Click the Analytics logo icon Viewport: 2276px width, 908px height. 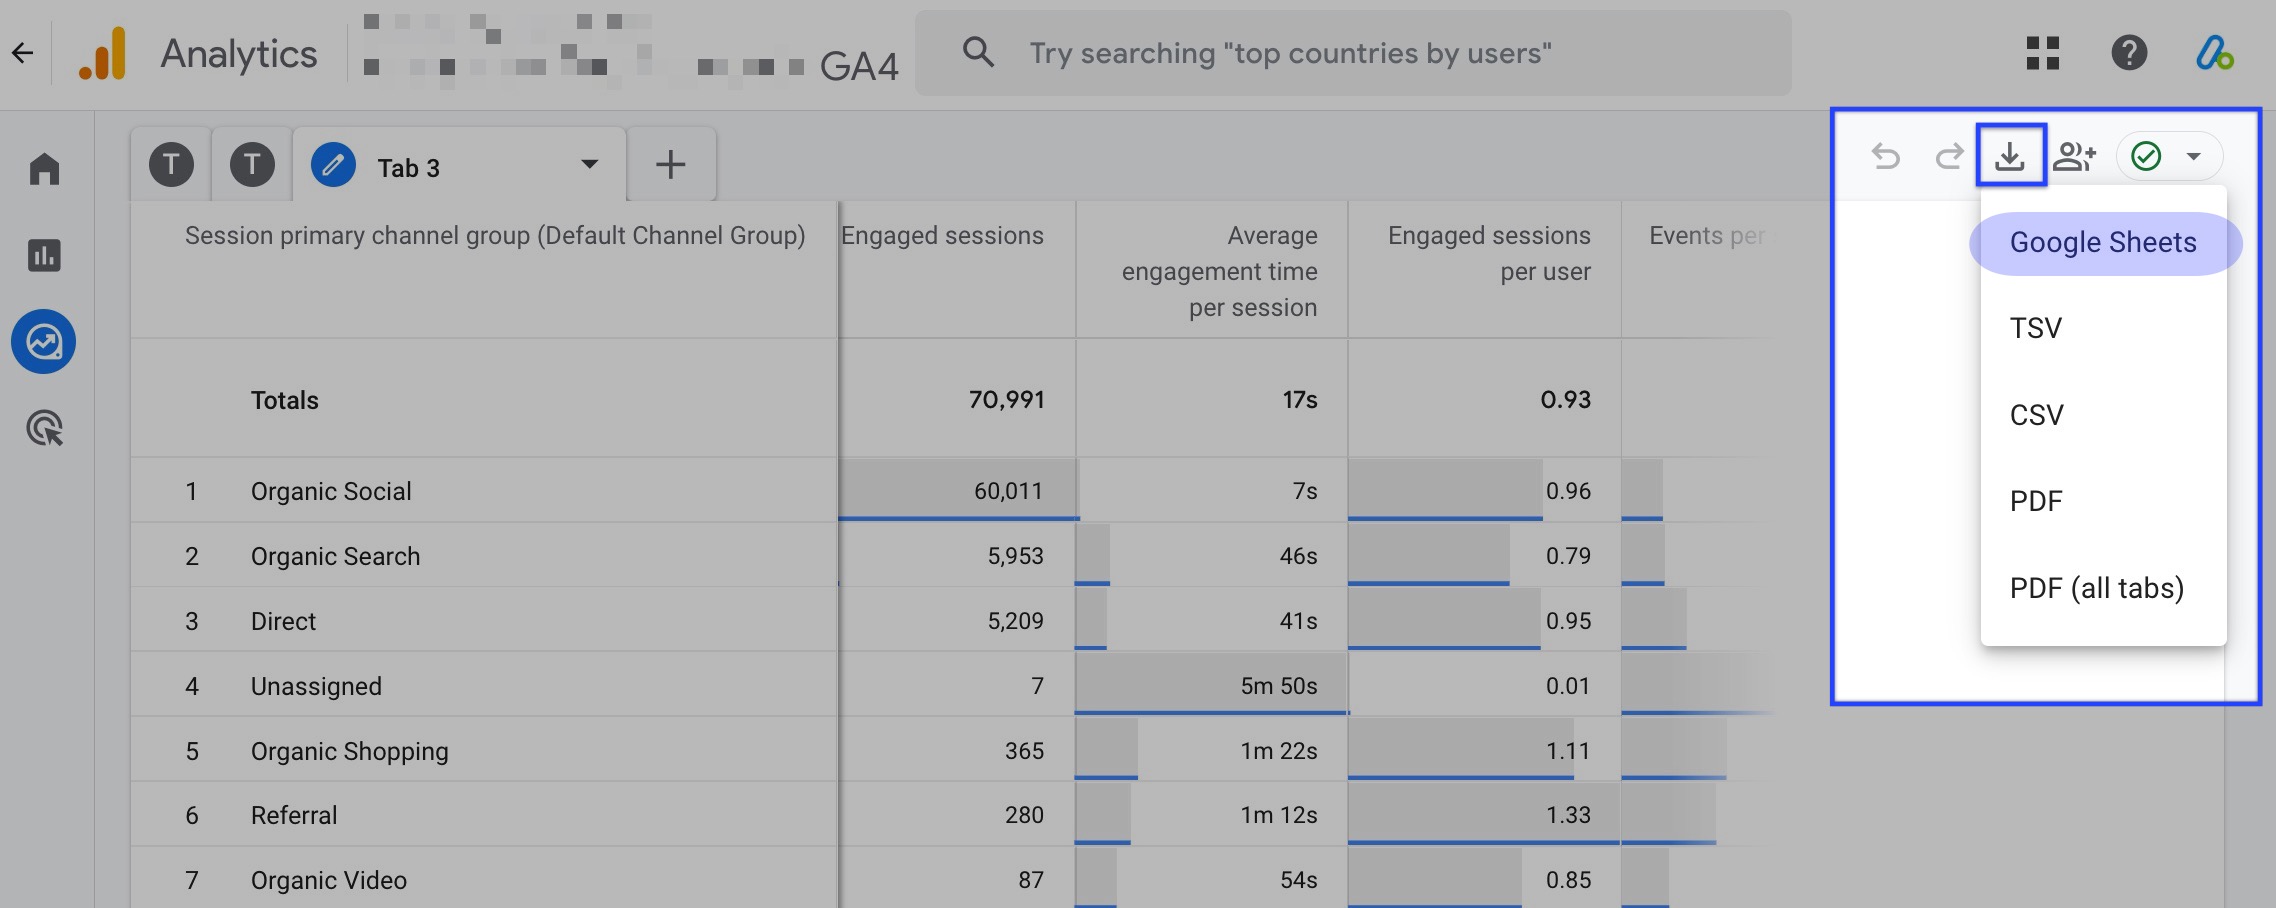(103, 53)
